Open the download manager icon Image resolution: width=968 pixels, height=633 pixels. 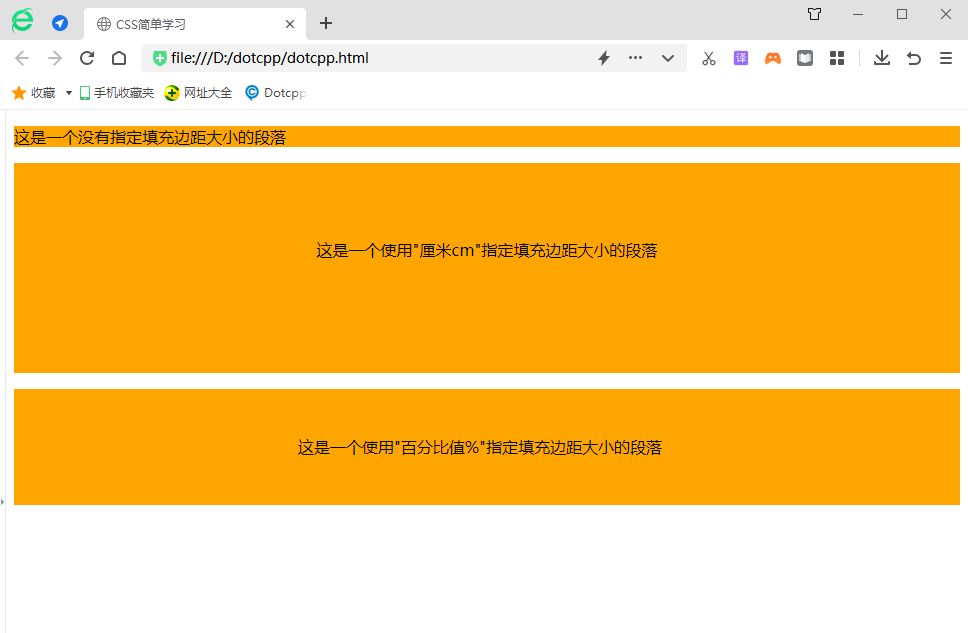point(881,58)
